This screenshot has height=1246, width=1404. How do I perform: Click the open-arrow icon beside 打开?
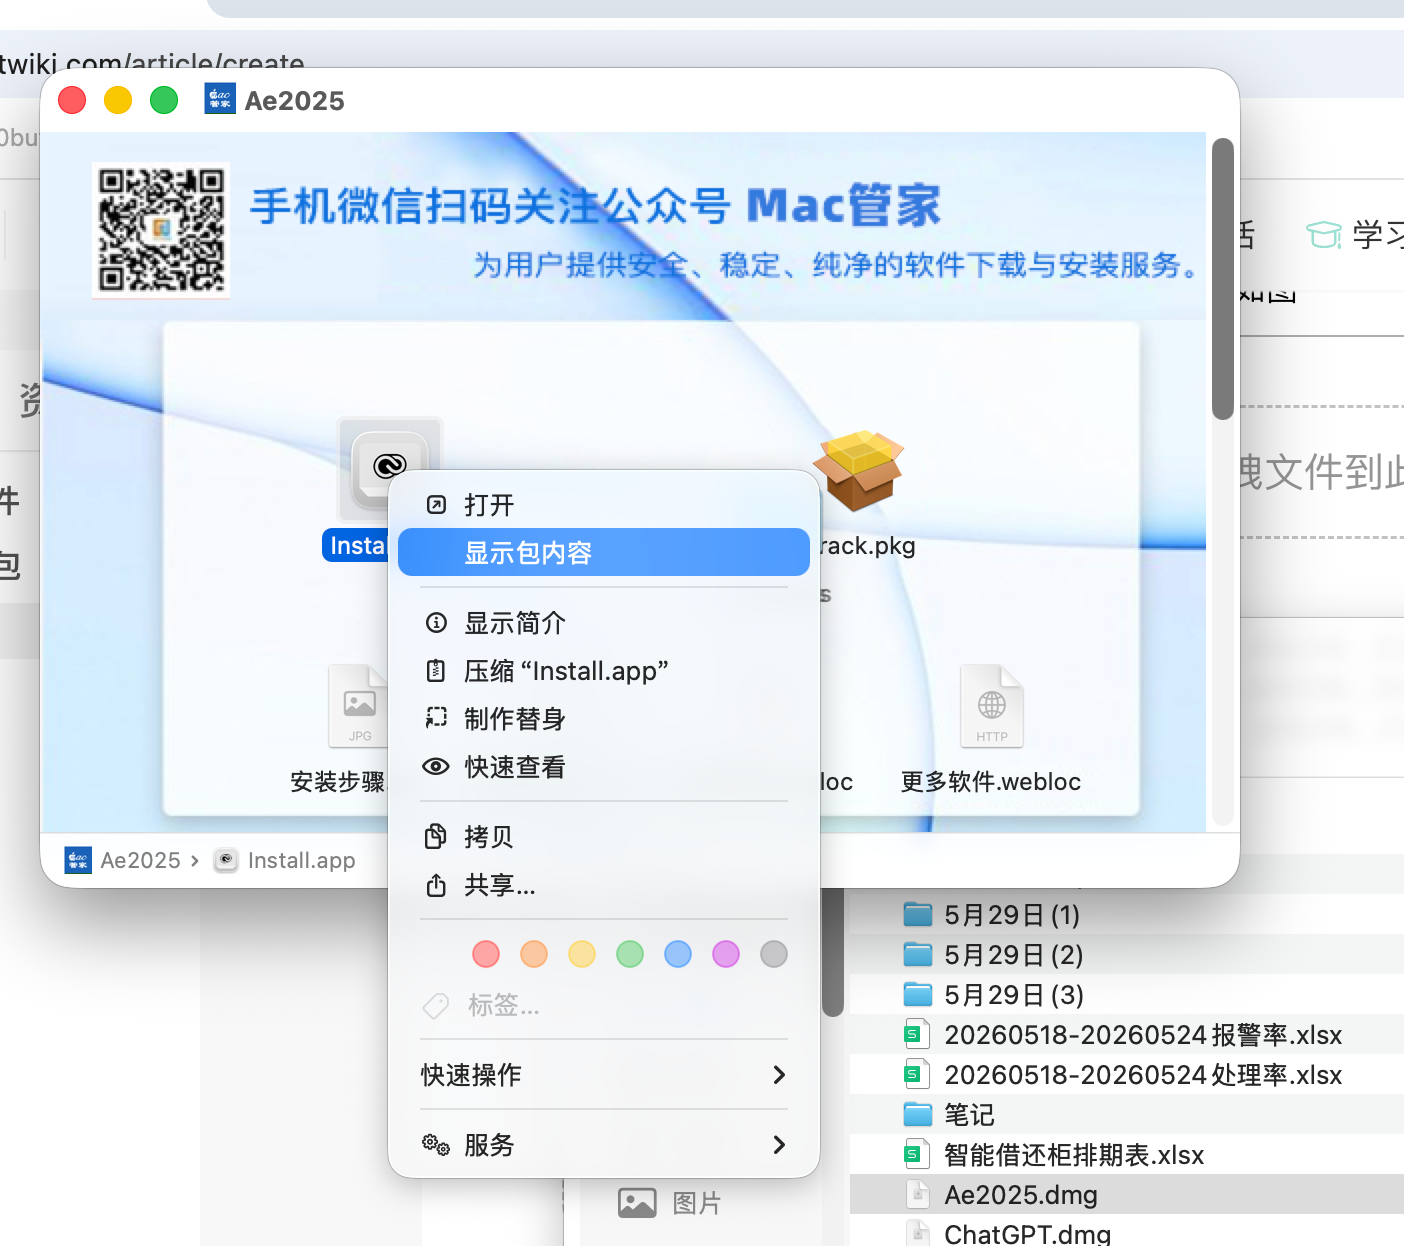click(x=436, y=505)
